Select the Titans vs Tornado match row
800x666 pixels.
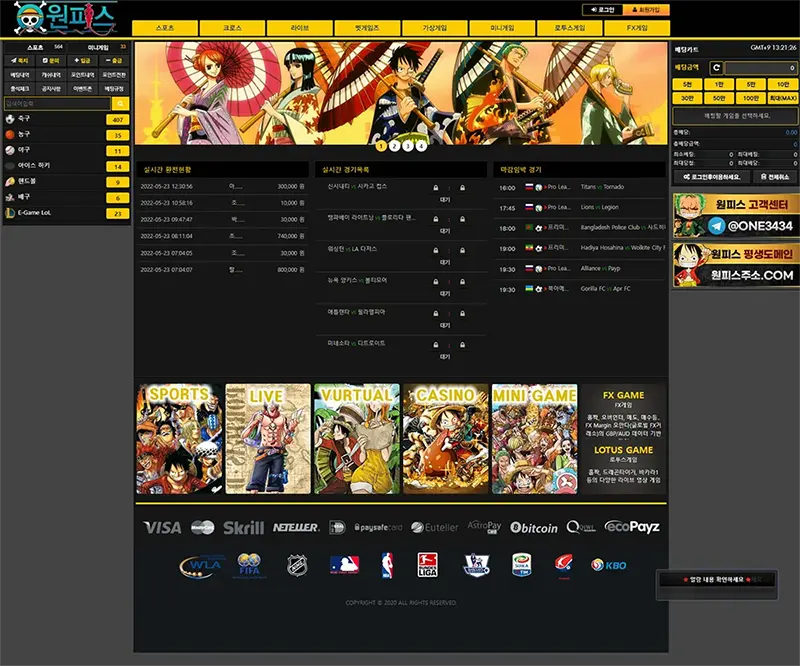click(x=580, y=187)
